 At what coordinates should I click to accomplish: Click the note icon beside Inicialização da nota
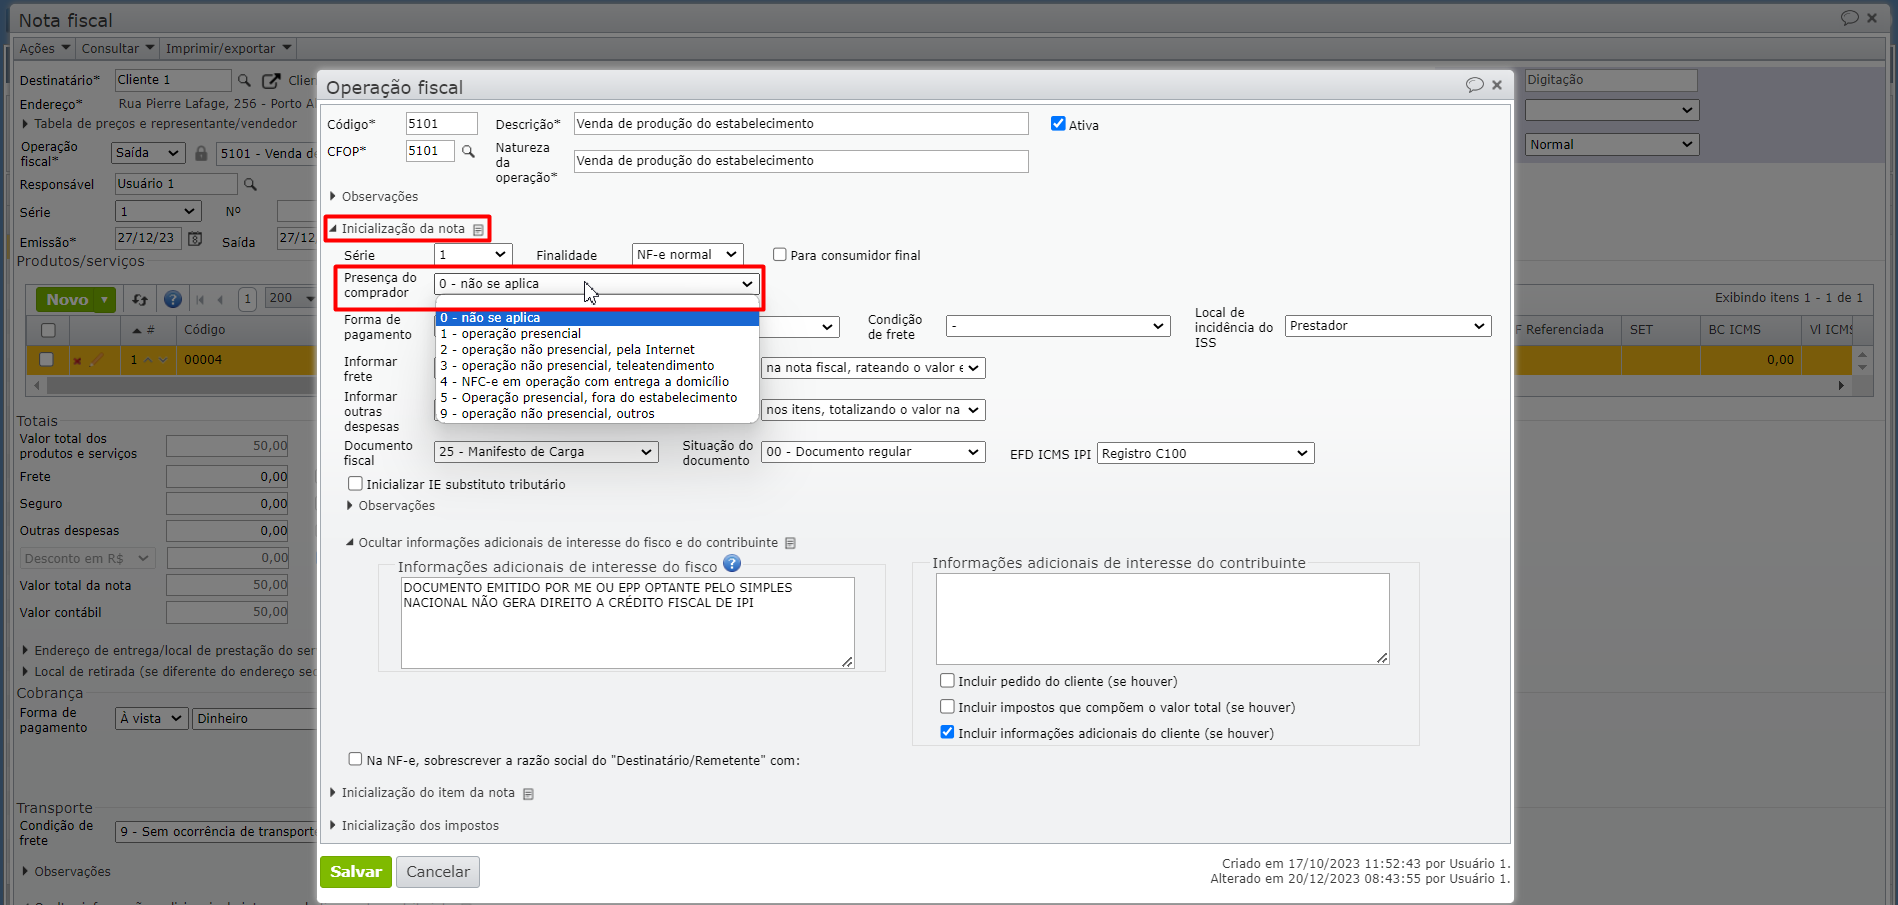point(479,229)
